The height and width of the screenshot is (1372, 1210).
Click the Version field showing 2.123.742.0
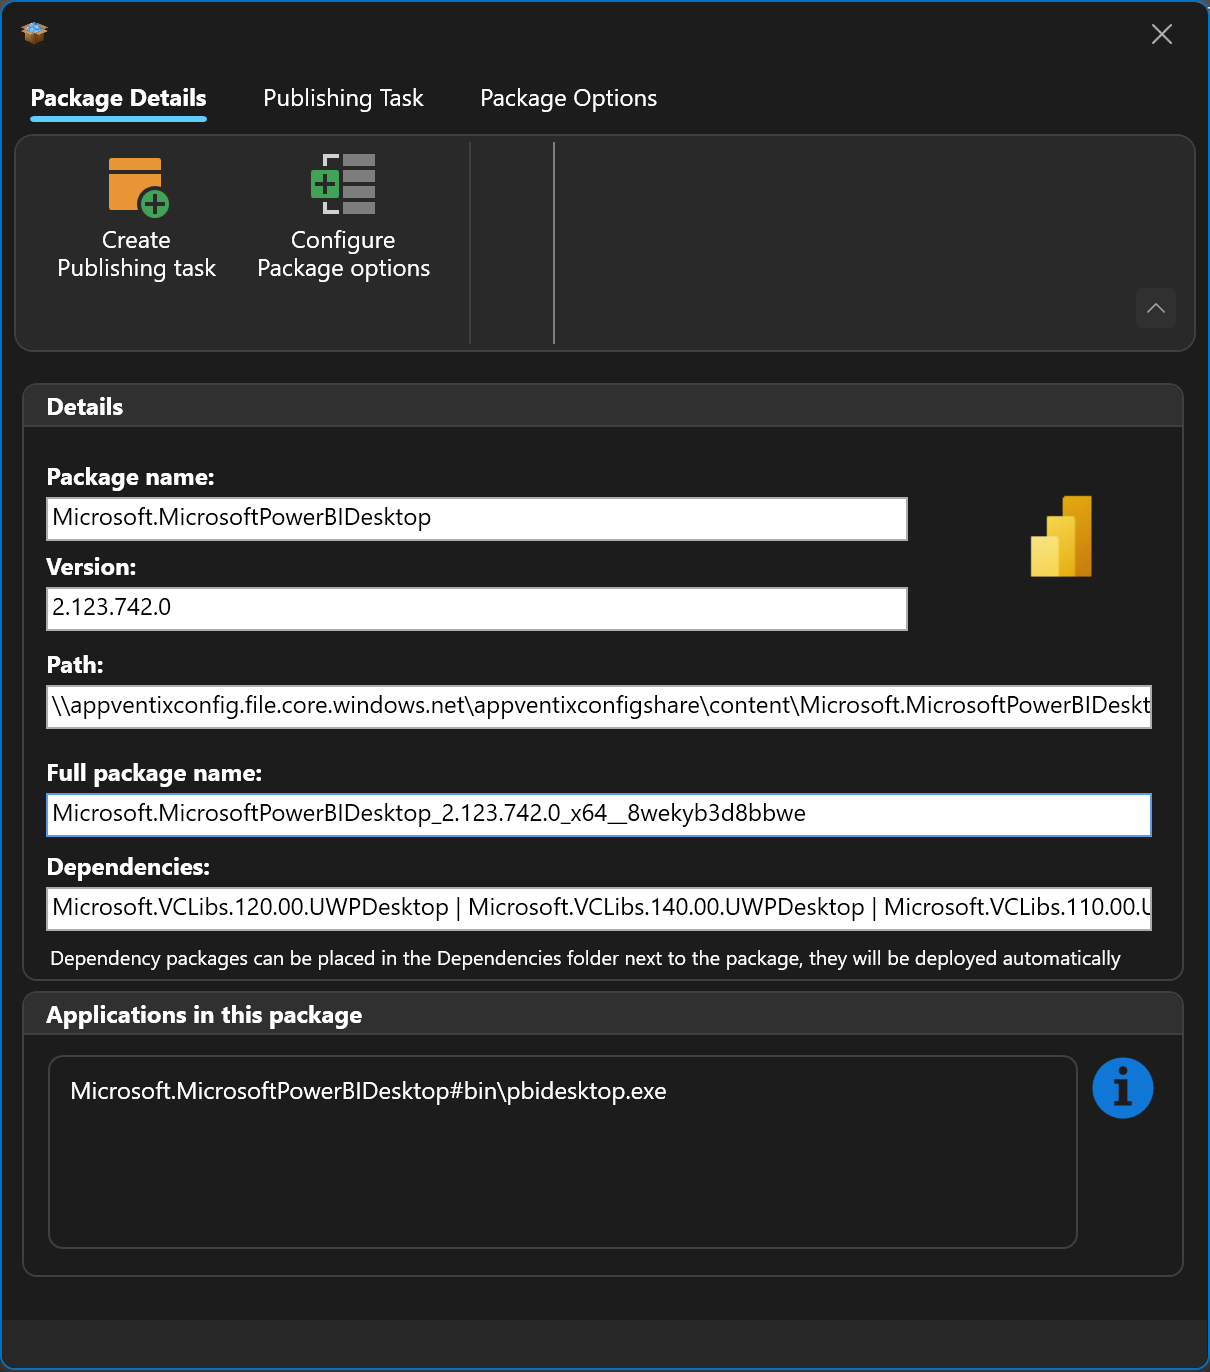click(477, 609)
